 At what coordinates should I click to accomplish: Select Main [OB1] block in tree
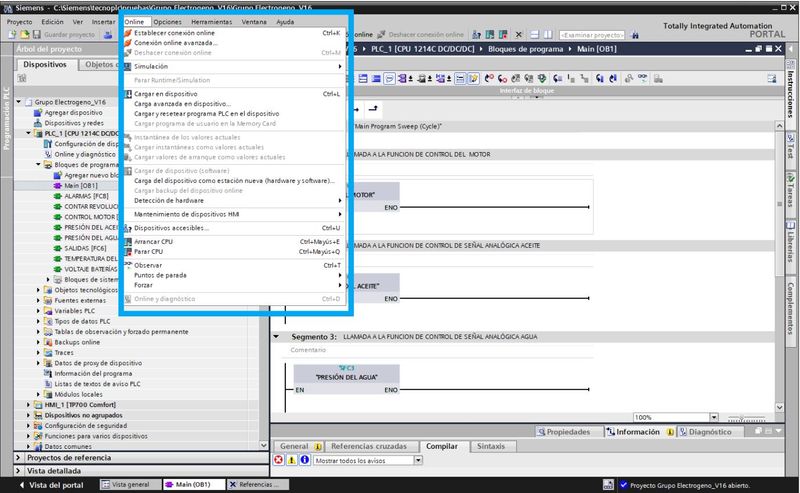[81, 186]
